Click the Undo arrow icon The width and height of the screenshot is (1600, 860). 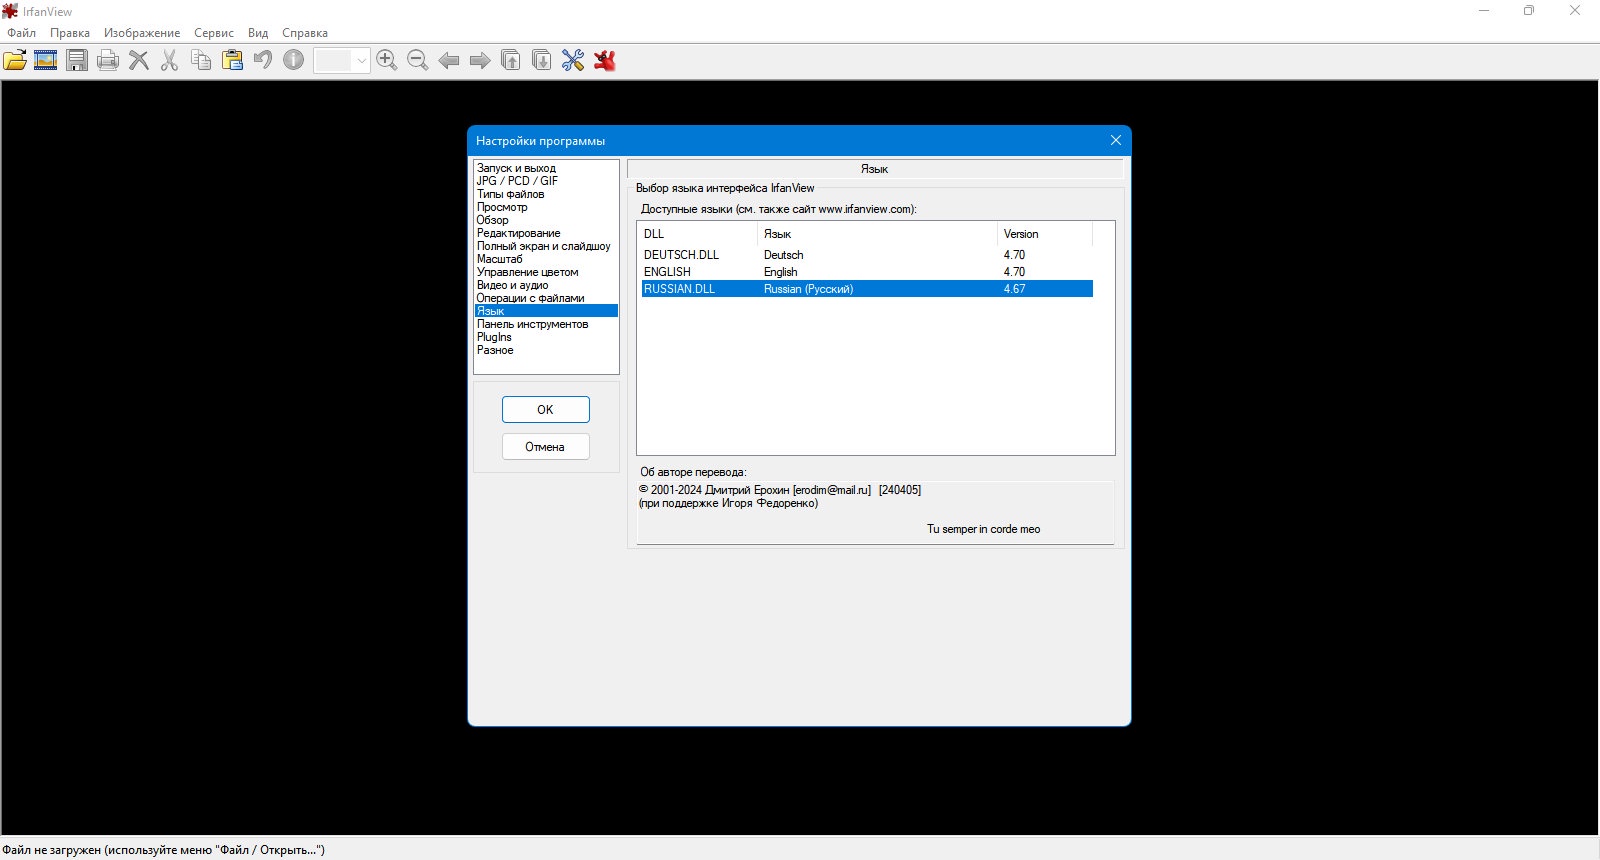click(x=263, y=60)
